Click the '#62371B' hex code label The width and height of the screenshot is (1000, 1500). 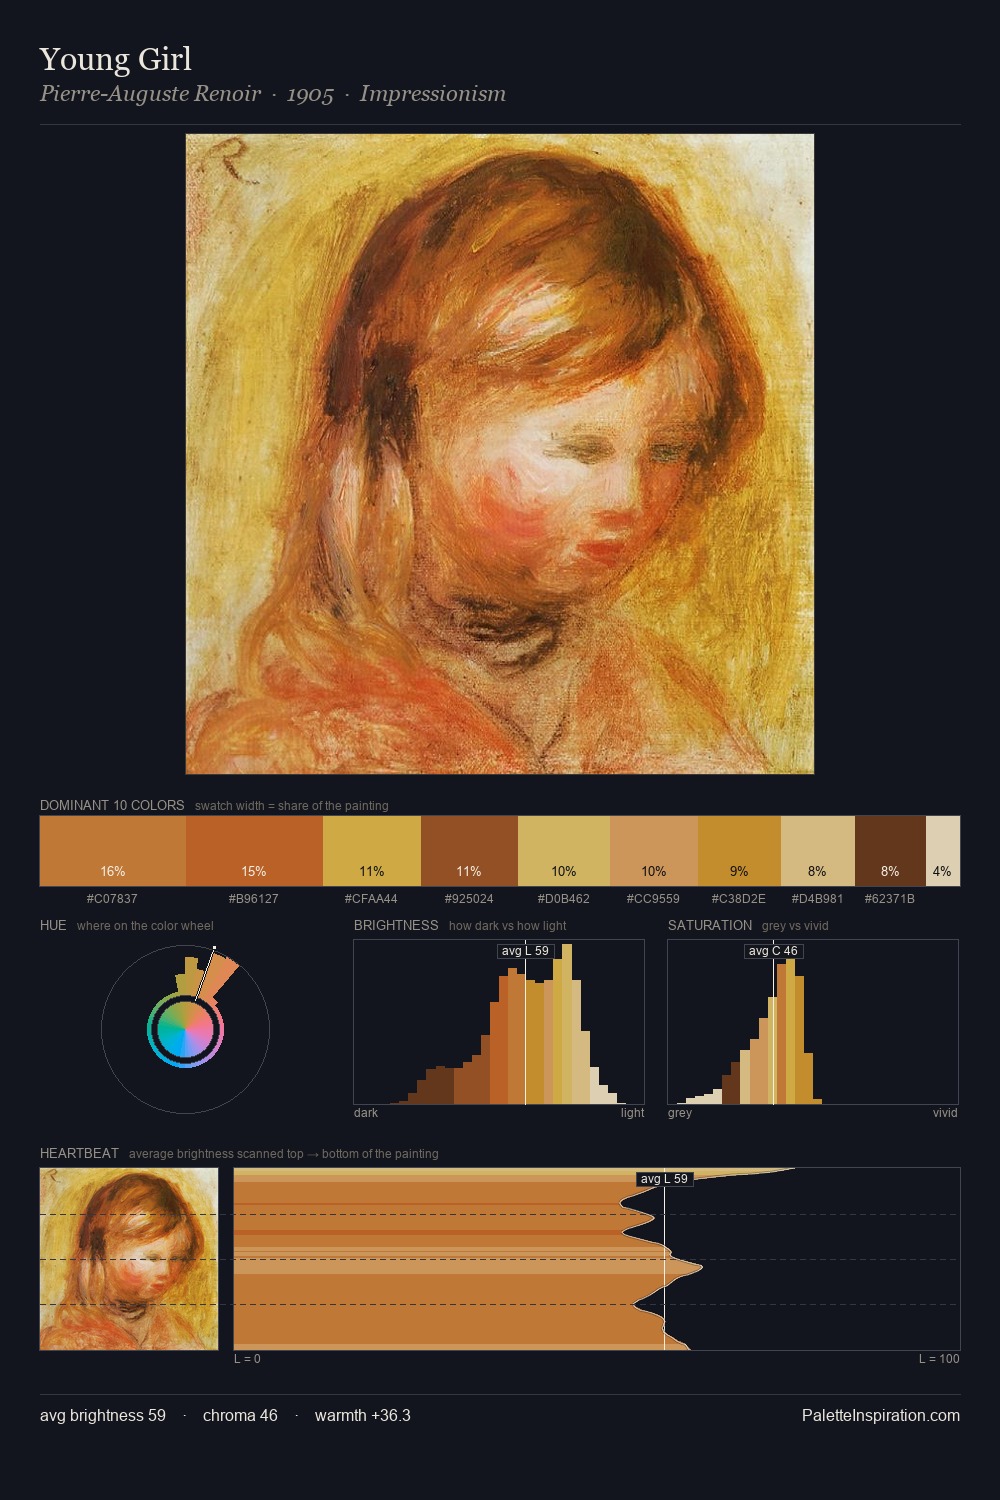[890, 899]
